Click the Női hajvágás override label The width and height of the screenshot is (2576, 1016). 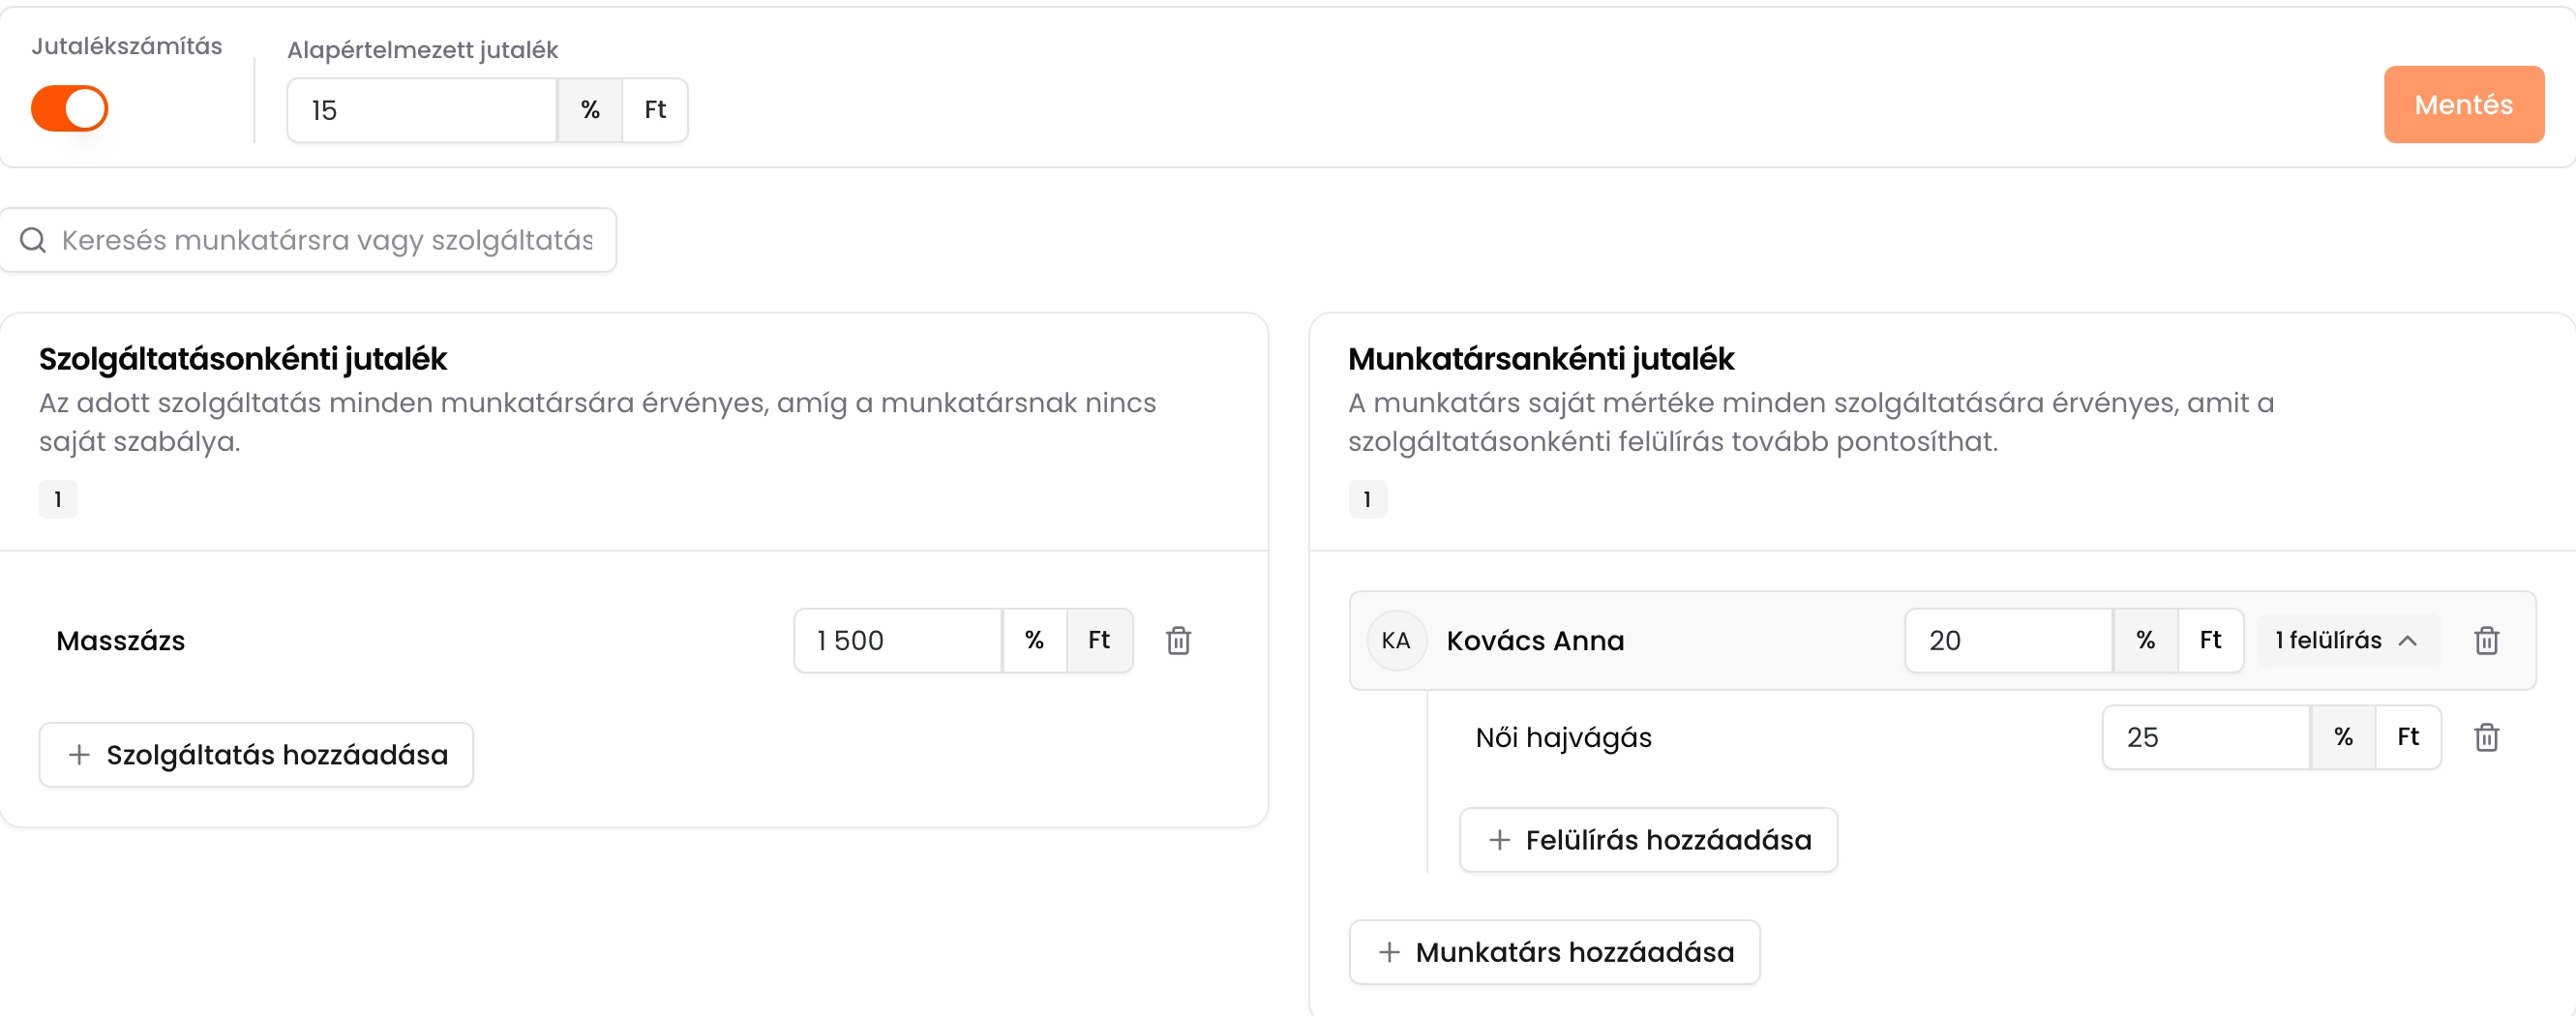tap(1563, 738)
